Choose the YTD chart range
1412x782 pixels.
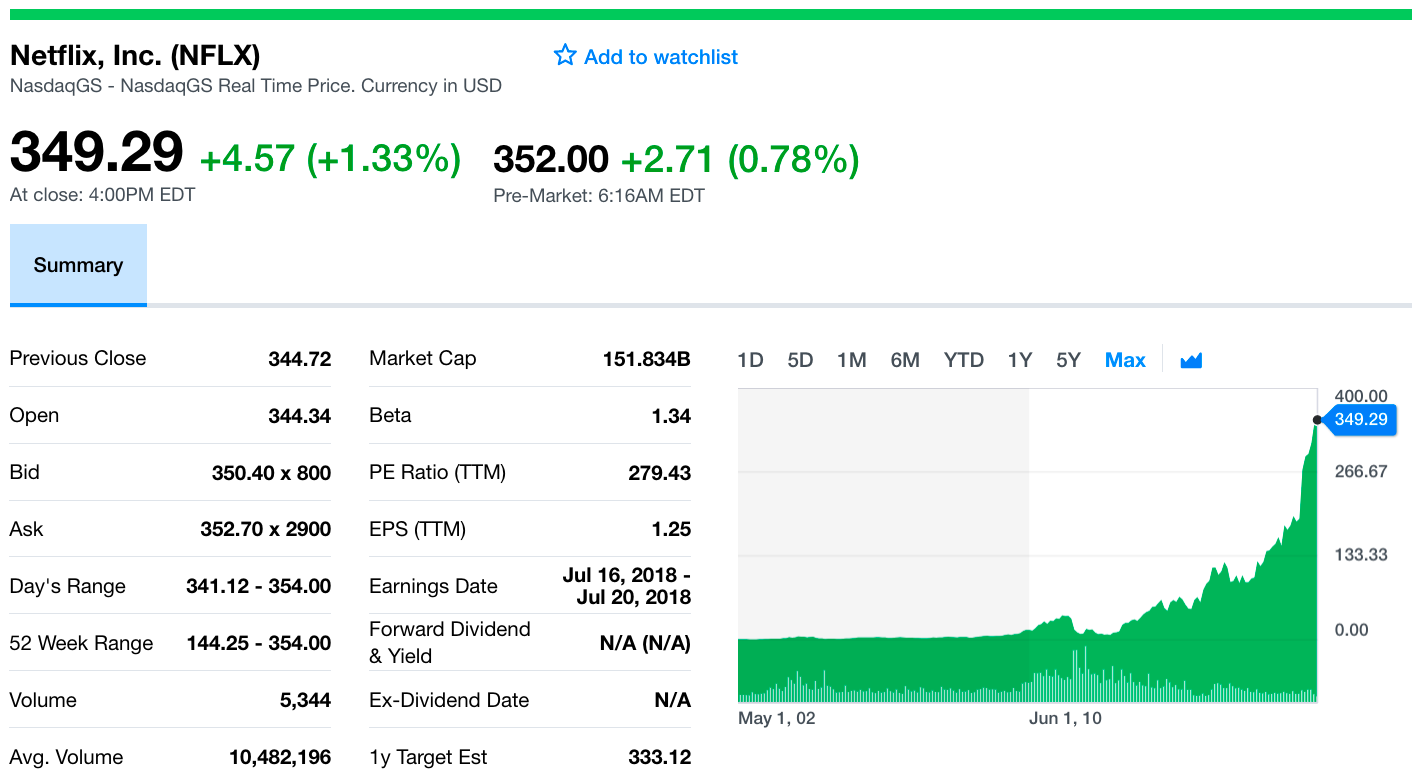coord(964,360)
